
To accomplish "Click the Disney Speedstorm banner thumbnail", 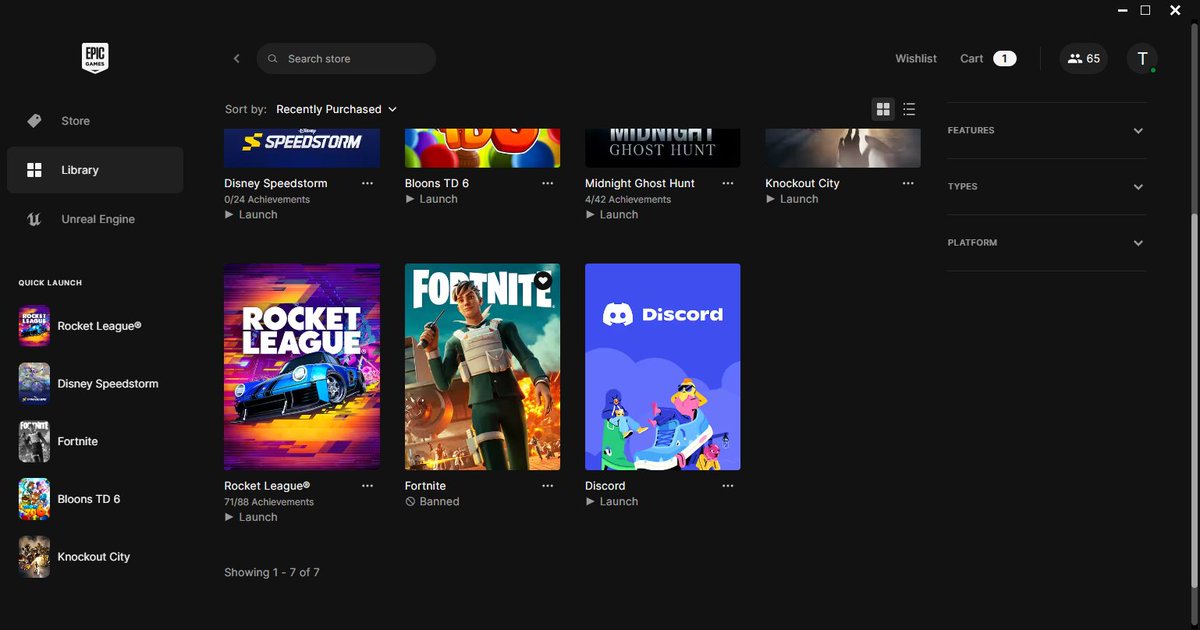I will [302, 147].
